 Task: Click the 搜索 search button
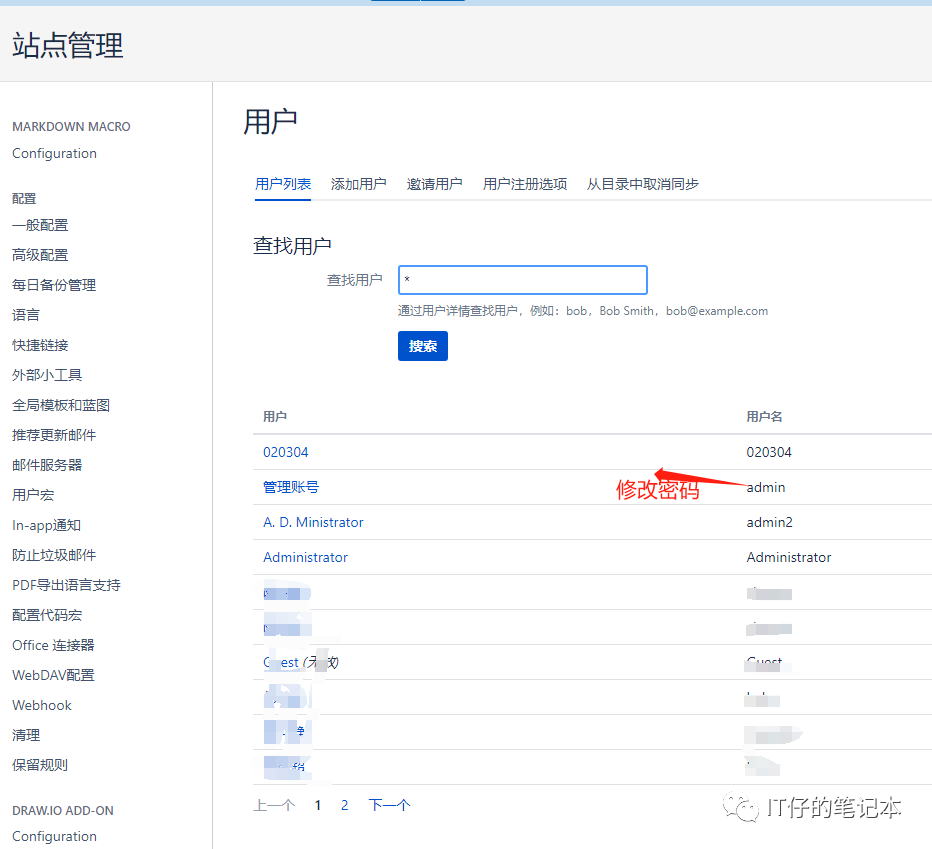pyautogui.click(x=422, y=346)
